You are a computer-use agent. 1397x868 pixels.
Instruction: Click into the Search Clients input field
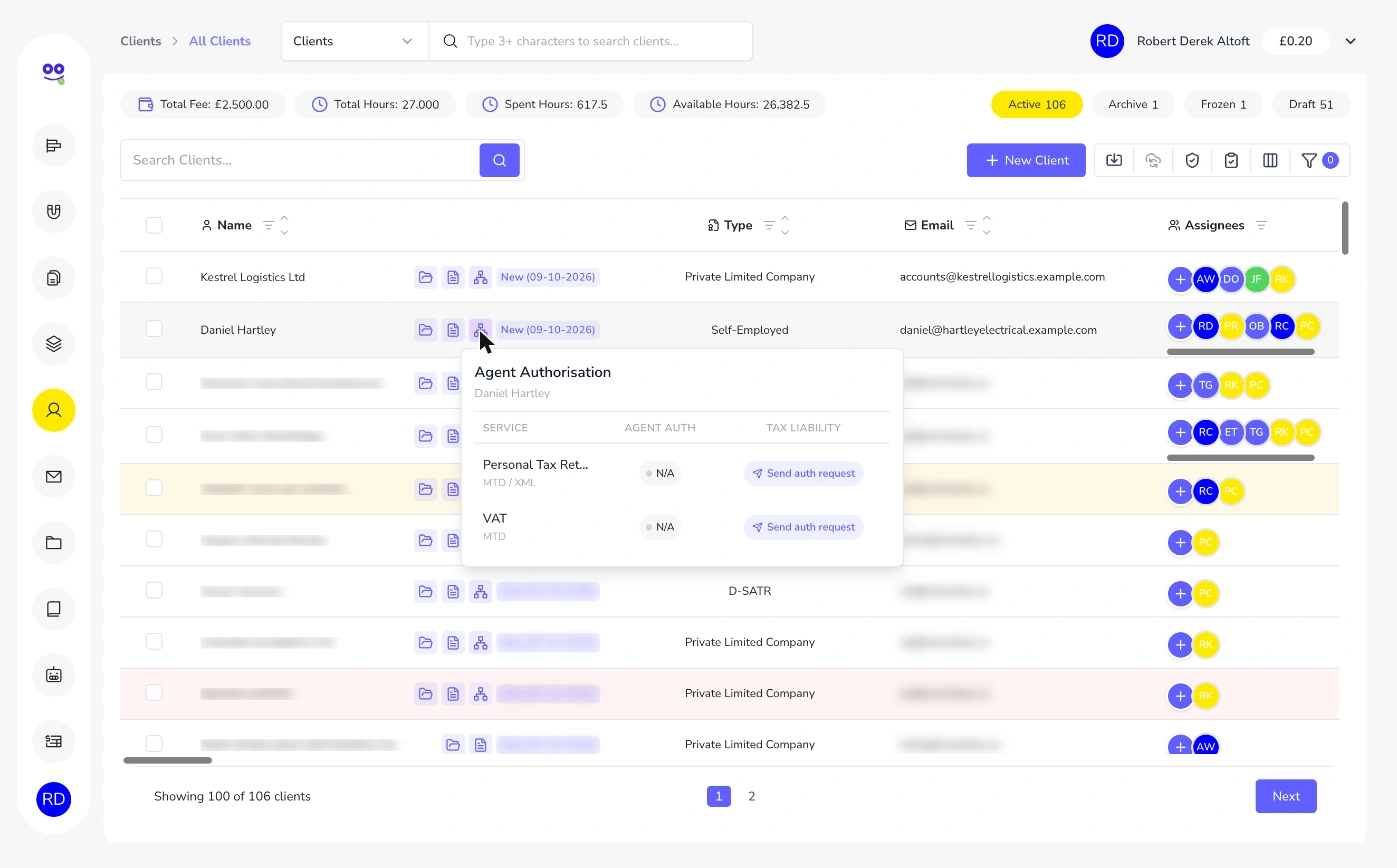tap(300, 160)
